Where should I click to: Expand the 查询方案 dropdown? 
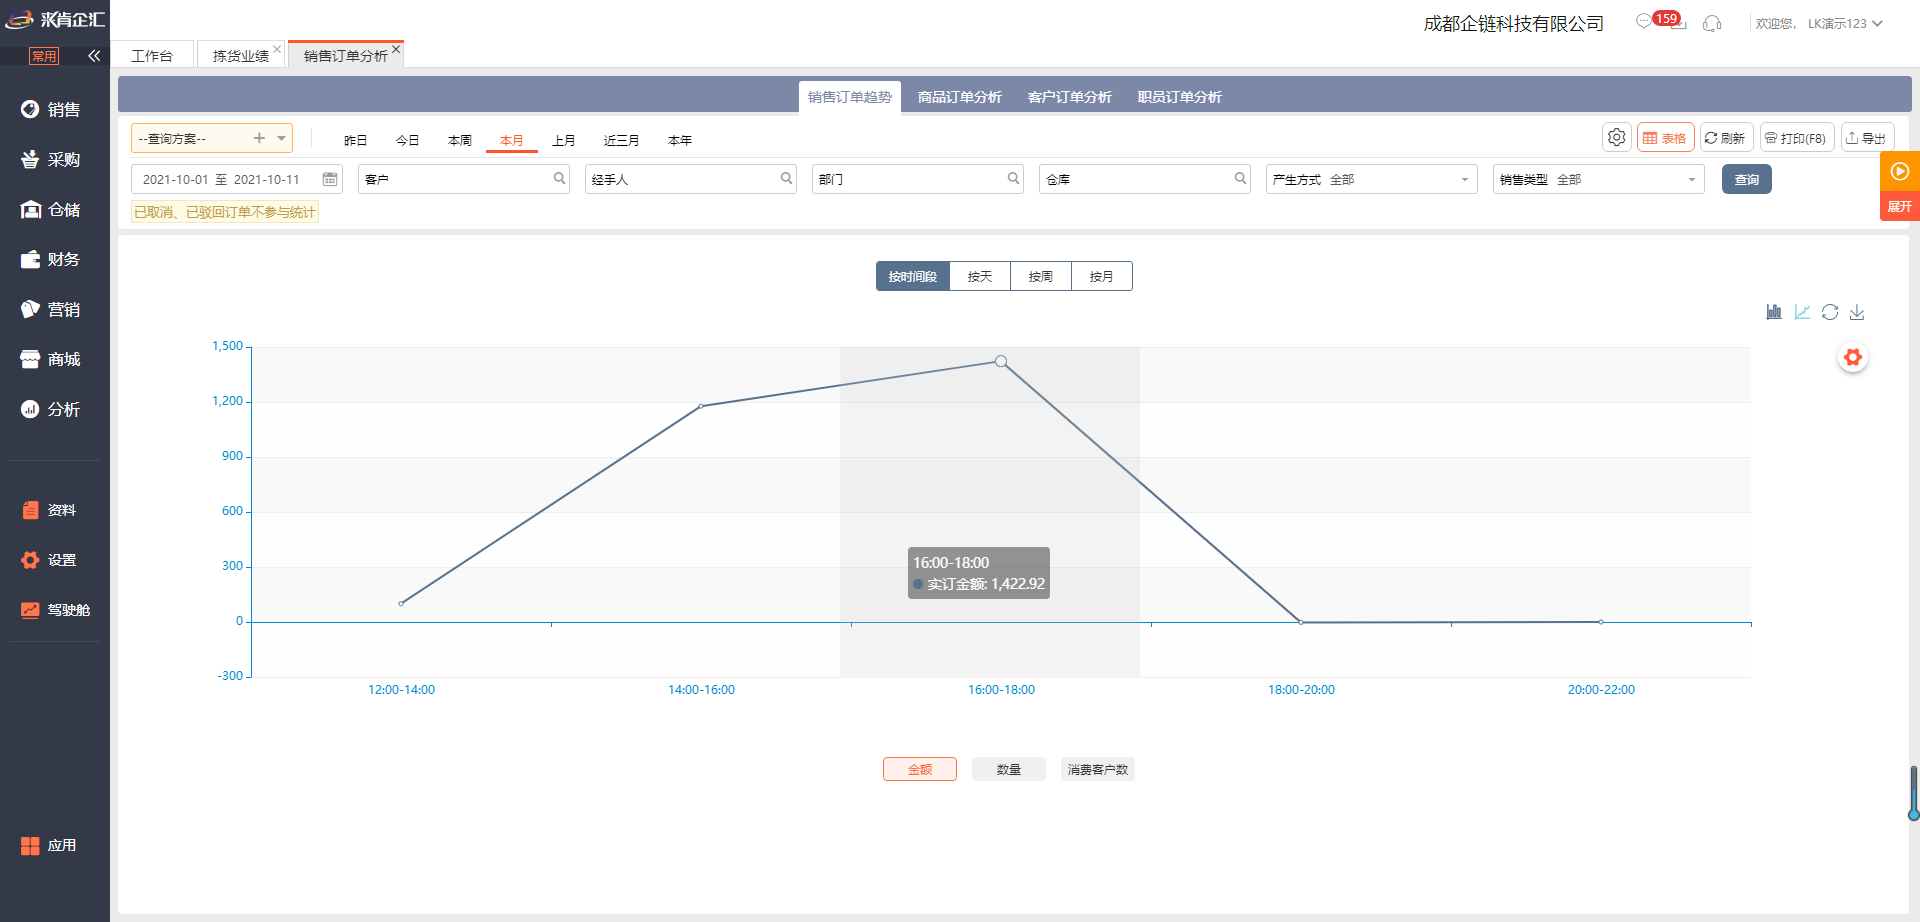click(x=282, y=138)
